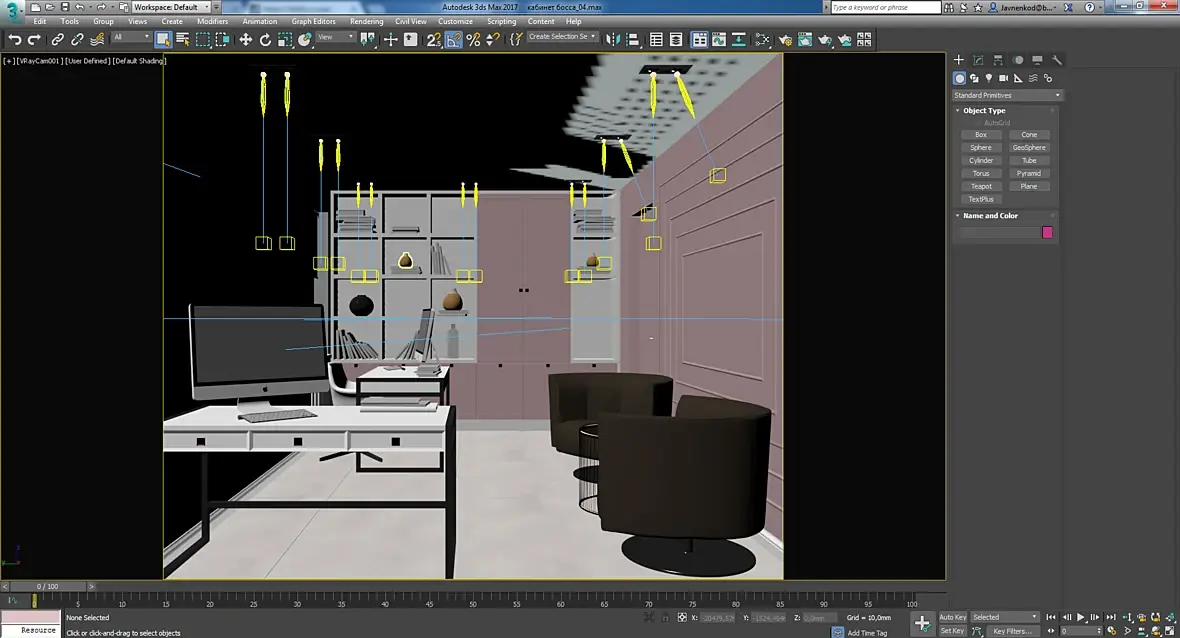
Task: Open the Rendering menu
Action: pyautogui.click(x=366, y=21)
